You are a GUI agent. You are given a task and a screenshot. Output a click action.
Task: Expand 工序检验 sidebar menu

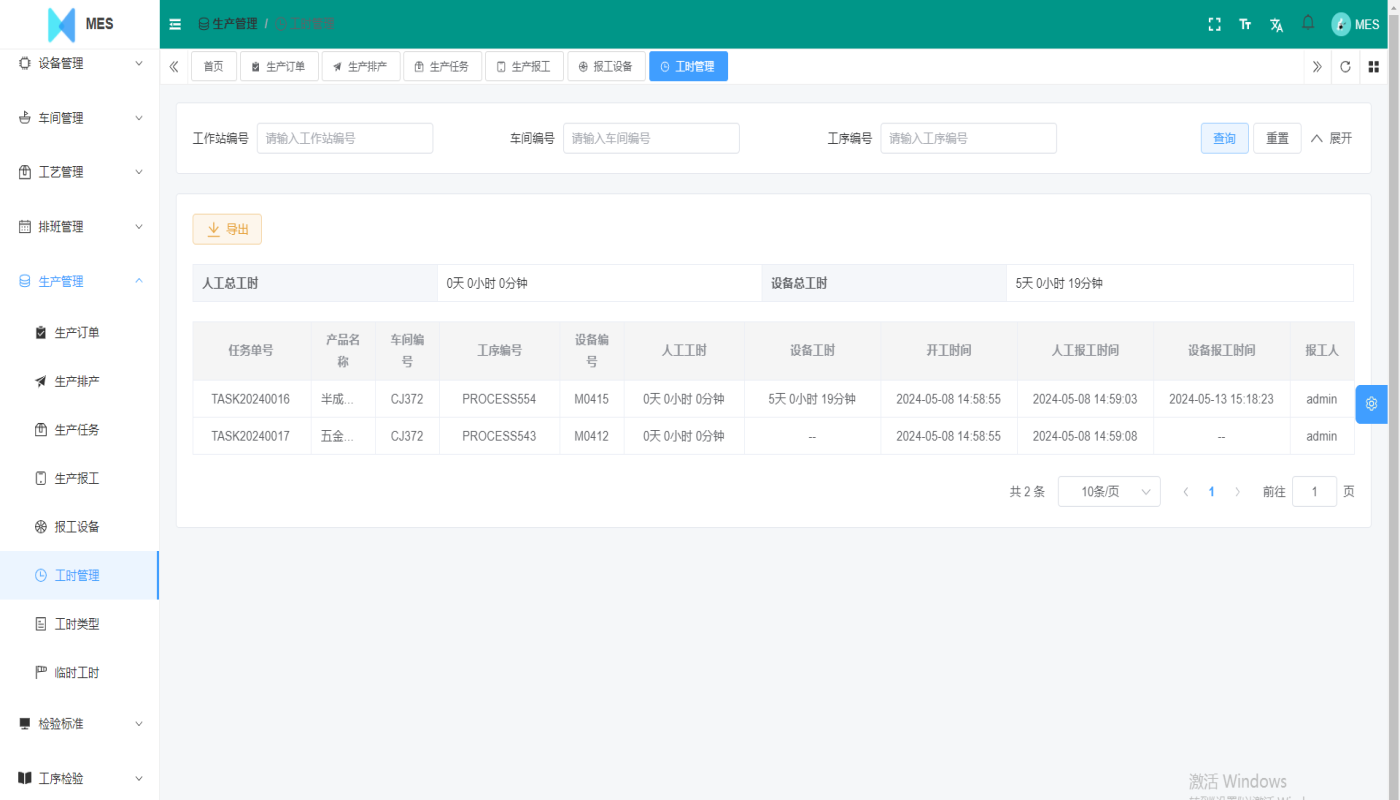(80, 778)
